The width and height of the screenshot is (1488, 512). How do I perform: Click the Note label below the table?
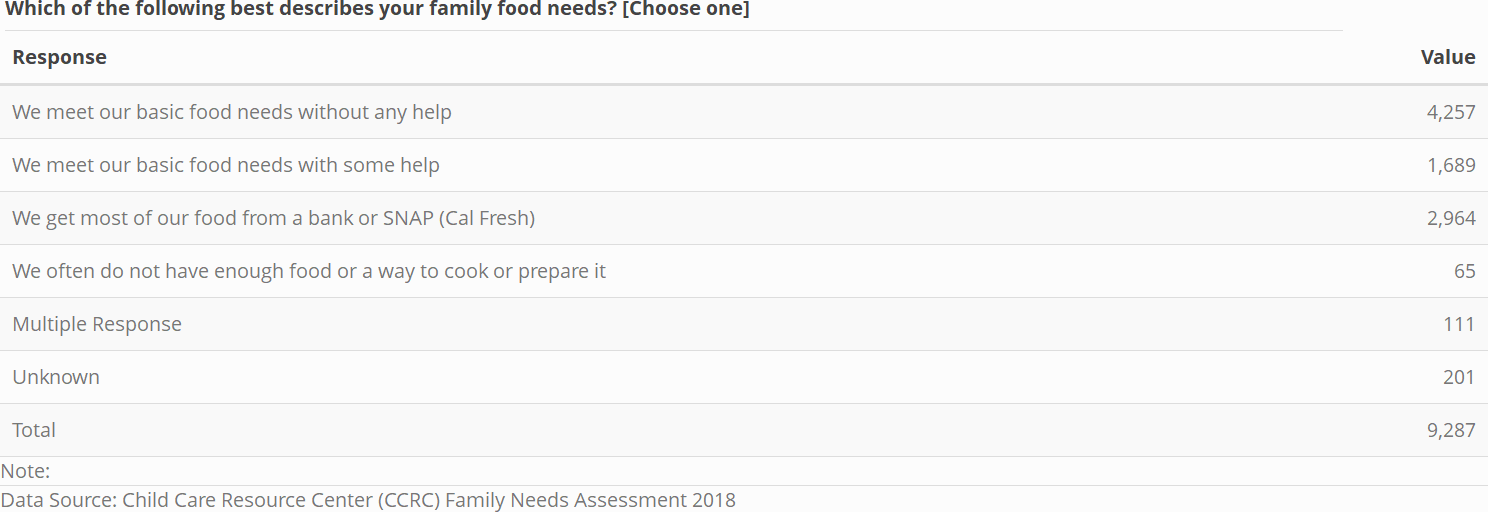(x=25, y=471)
